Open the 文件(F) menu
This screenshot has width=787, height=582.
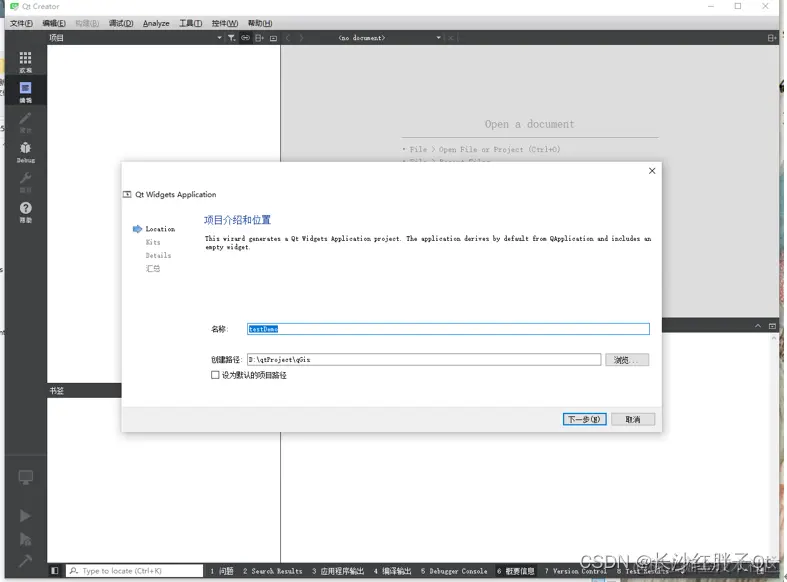pos(21,23)
